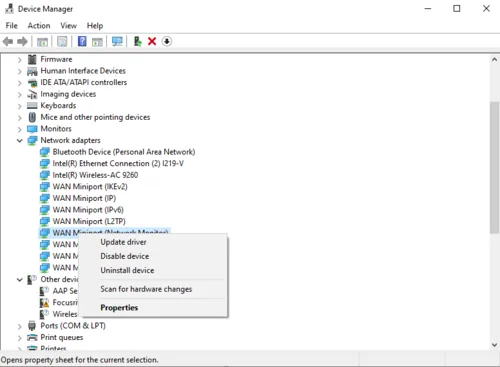Select Intel(R) Wireless-AC 9260 adapter

click(95, 175)
